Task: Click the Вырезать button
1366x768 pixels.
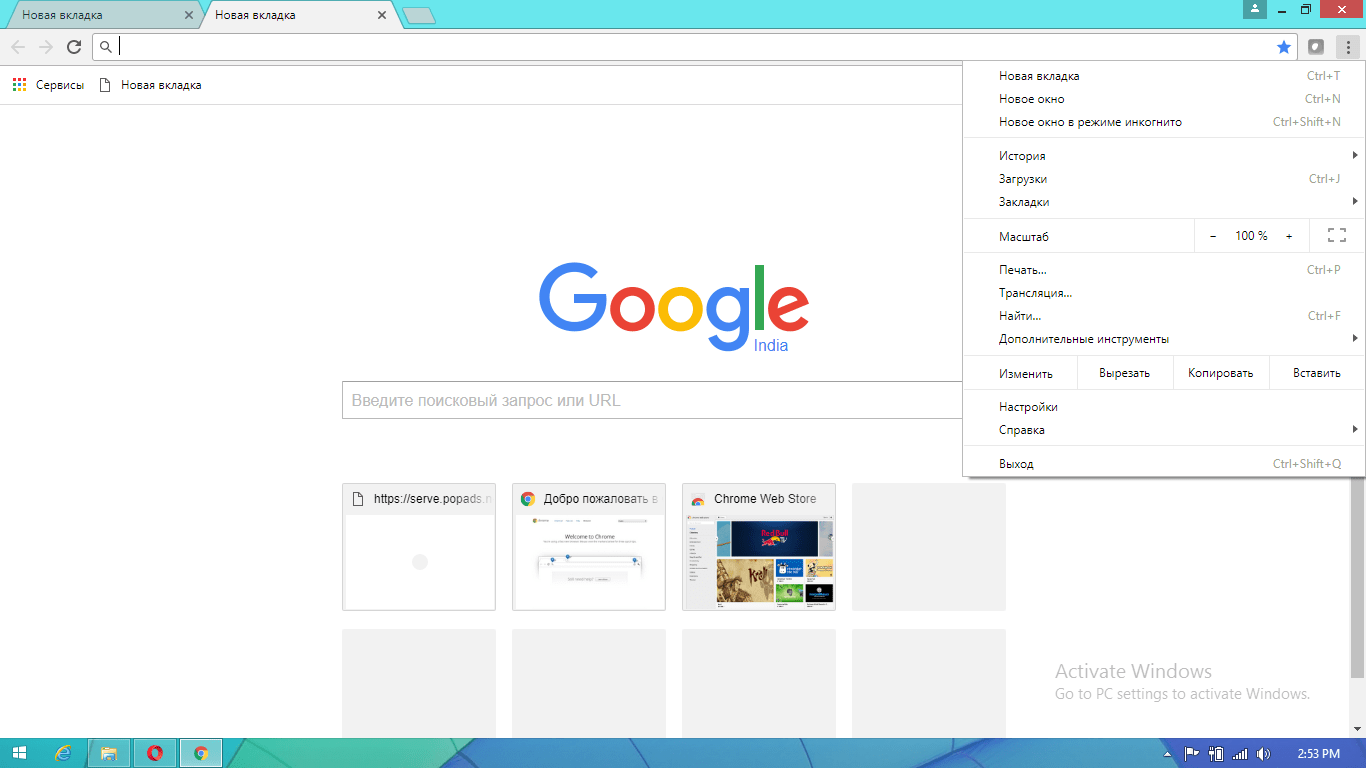Action: pos(1124,373)
